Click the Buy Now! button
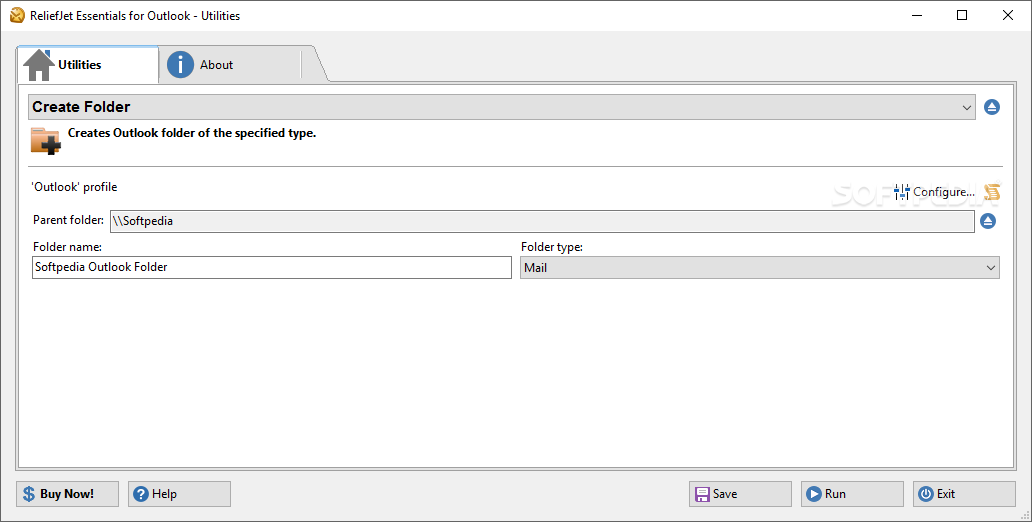 [67, 494]
